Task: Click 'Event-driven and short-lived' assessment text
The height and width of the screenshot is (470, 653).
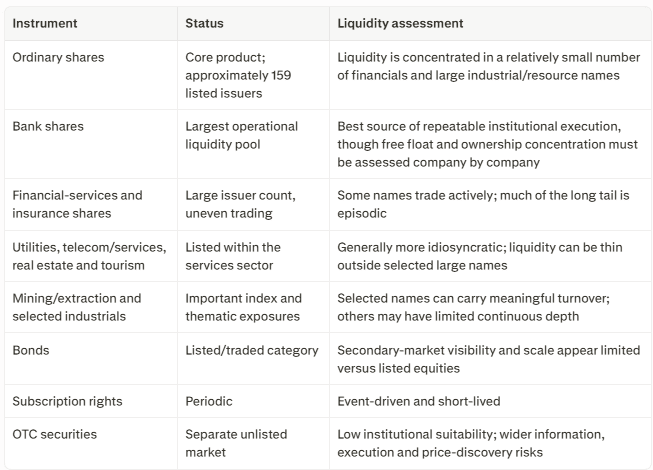Action: 419,401
